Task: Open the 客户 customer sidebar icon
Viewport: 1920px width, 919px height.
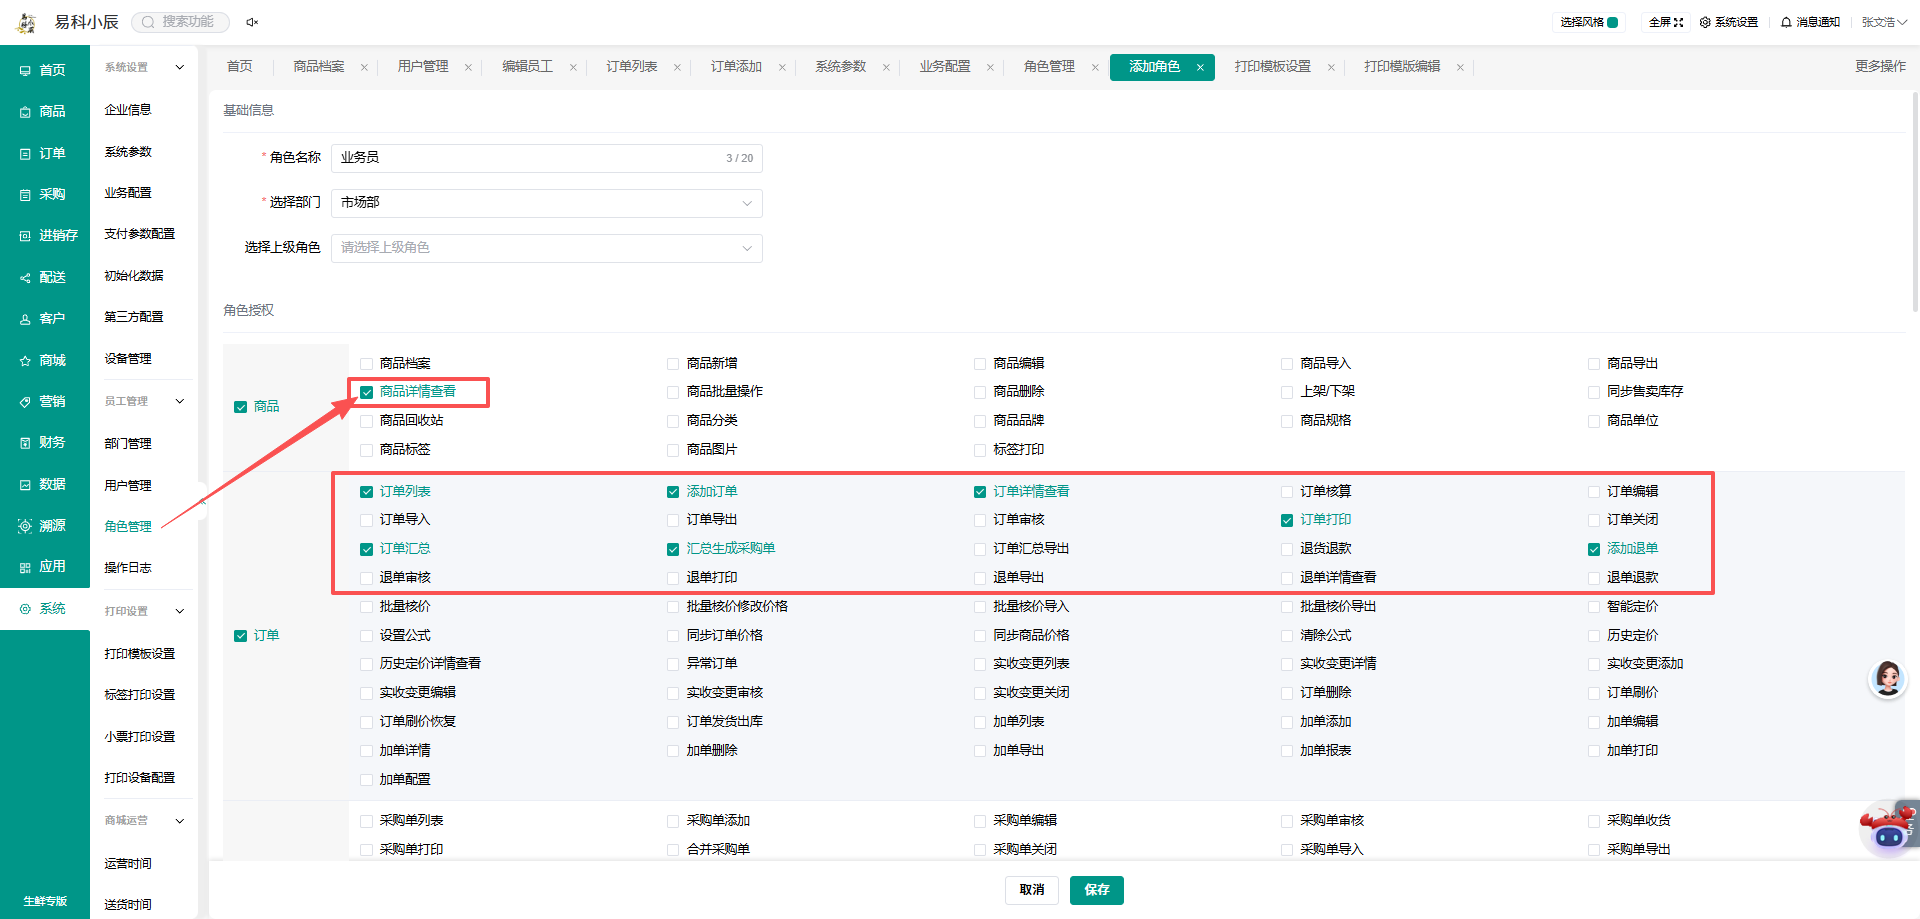Action: [25, 319]
